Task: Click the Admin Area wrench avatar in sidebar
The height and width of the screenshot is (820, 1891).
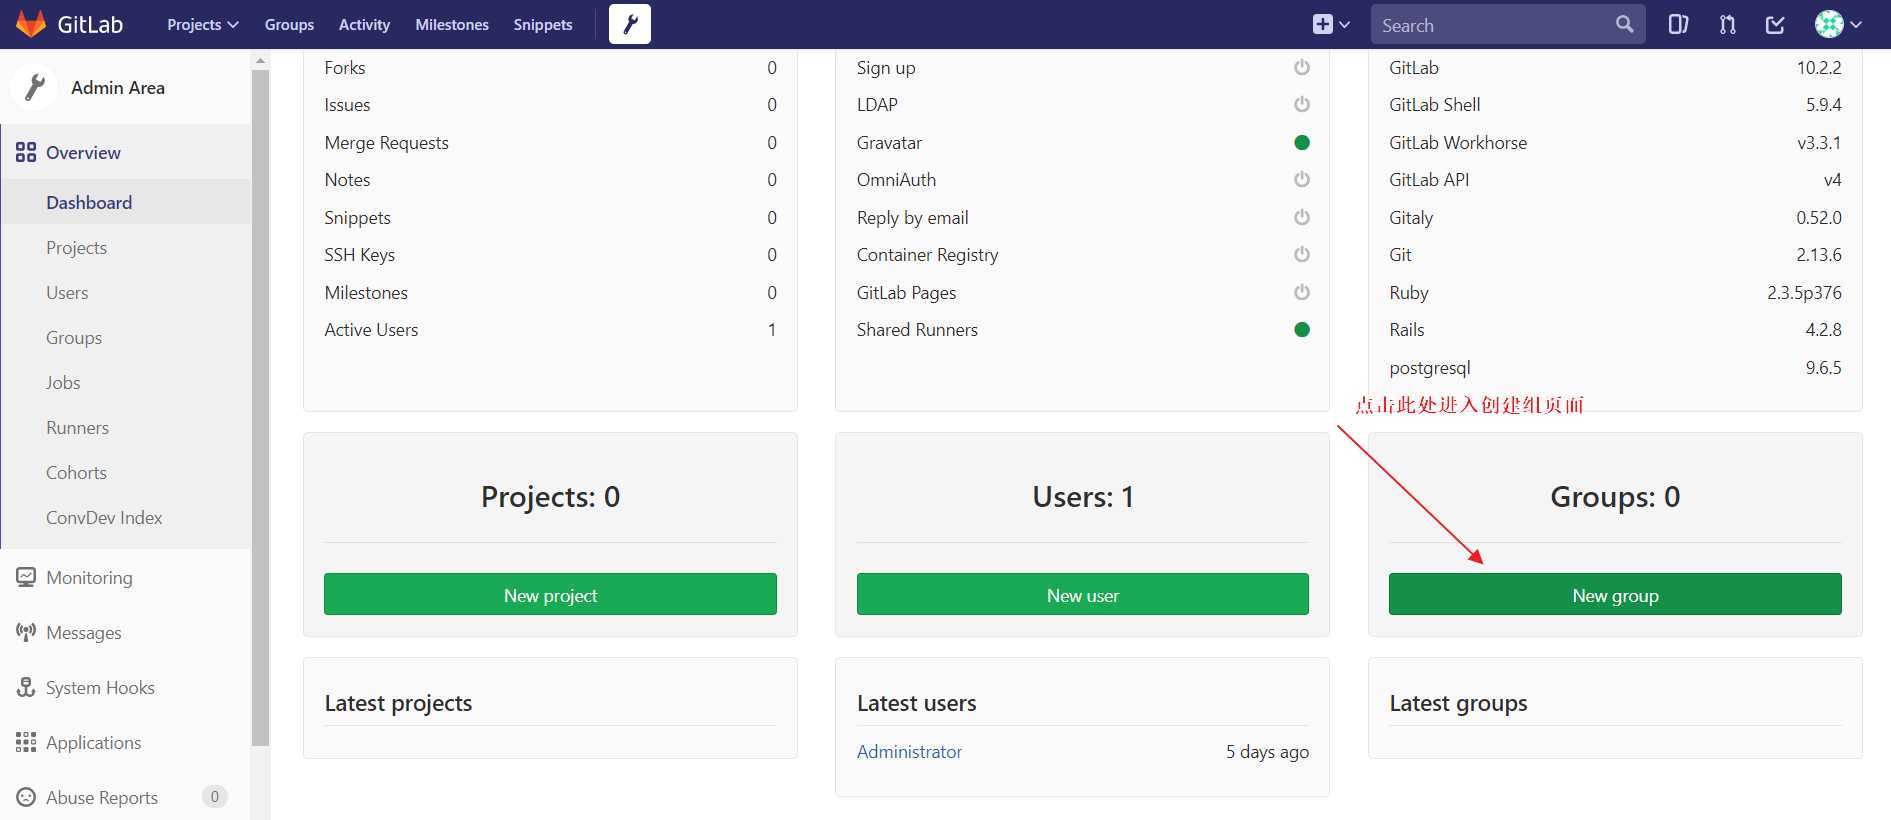Action: (35, 87)
